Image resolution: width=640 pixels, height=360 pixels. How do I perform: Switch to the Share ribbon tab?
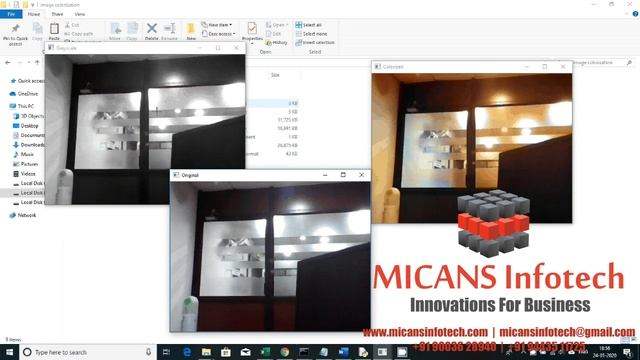[57, 14]
